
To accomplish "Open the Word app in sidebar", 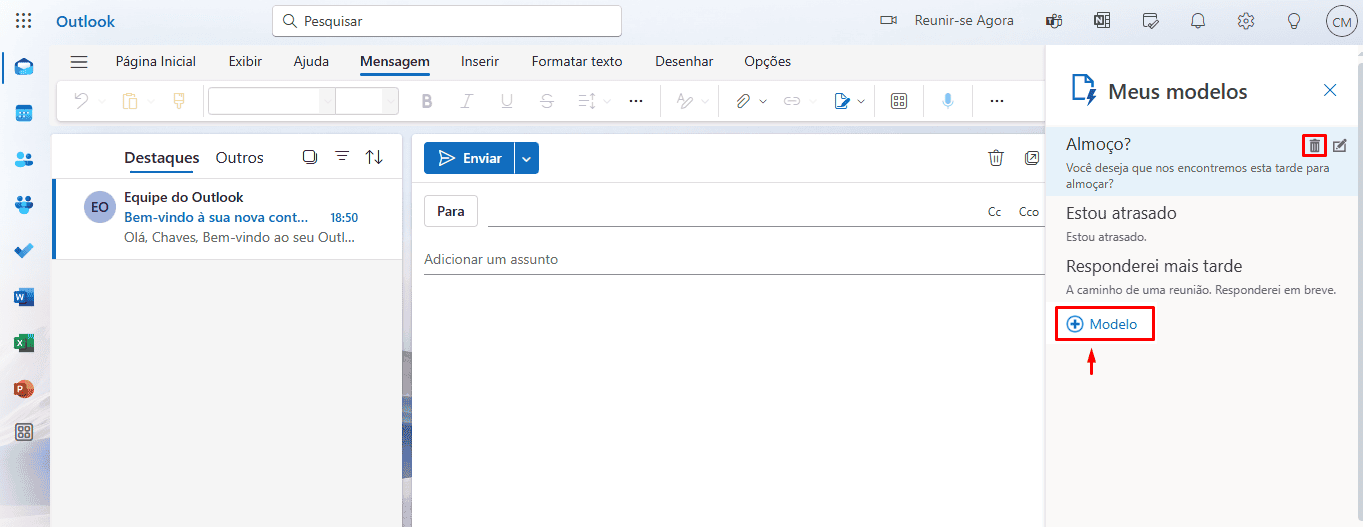I will point(24,297).
